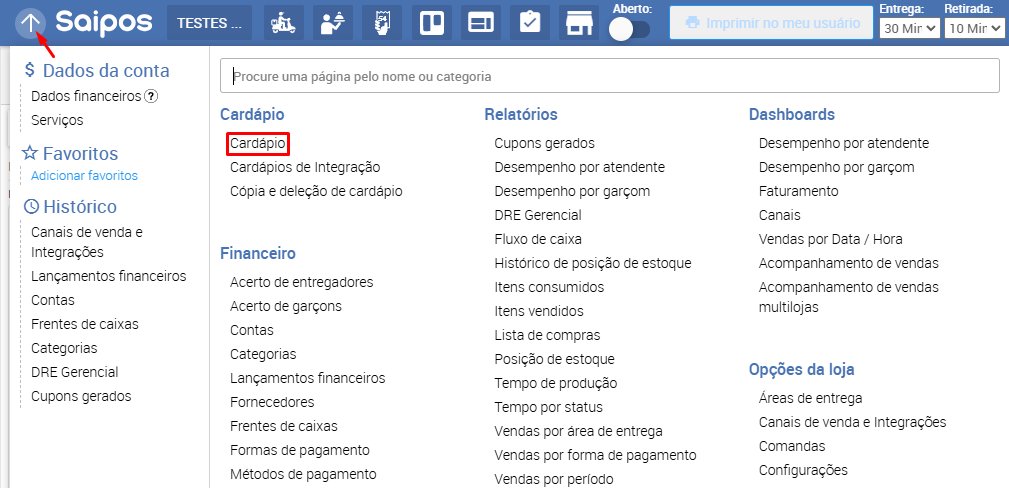Open Lista de compras report
The width and height of the screenshot is (1009, 488).
point(547,335)
